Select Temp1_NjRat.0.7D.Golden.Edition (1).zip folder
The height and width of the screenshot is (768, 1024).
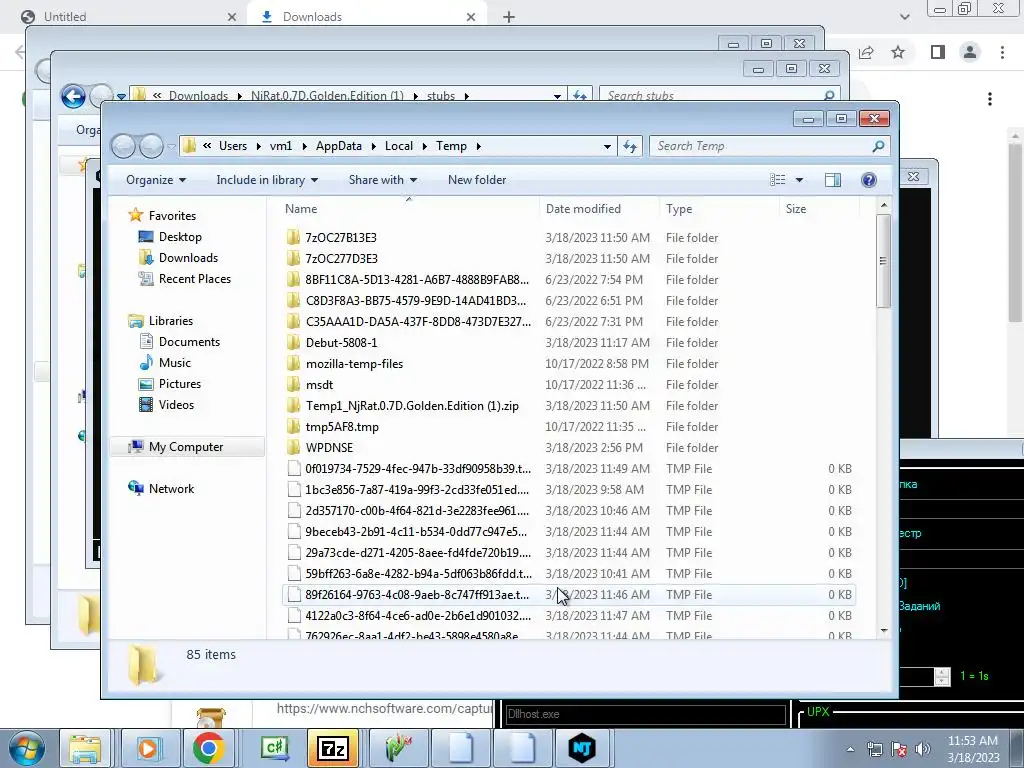[411, 406]
